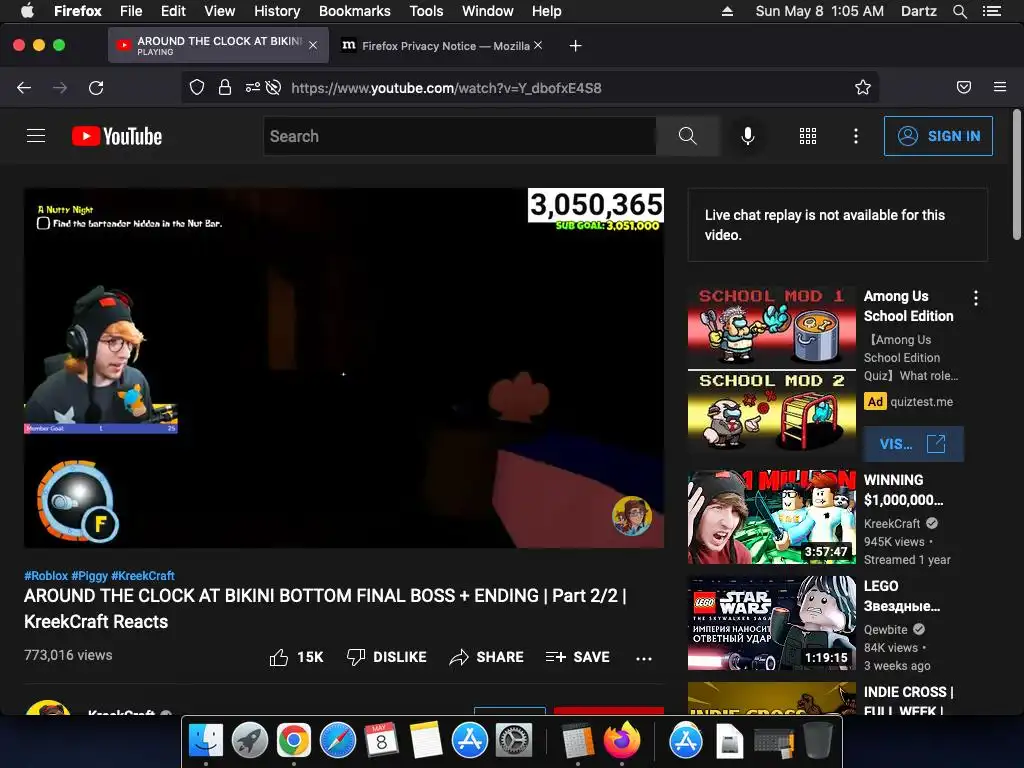1024x768 pixels.
Task: Open more actions ellipsis under the video
Action: (x=644, y=658)
